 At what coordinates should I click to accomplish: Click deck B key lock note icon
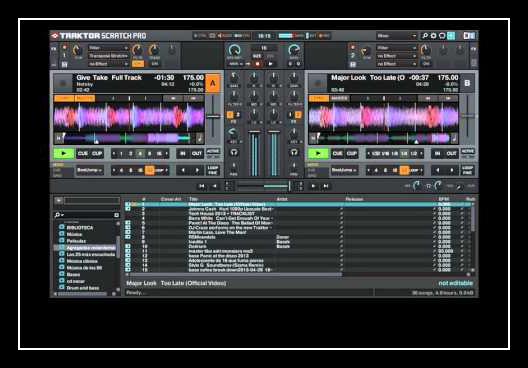[454, 138]
